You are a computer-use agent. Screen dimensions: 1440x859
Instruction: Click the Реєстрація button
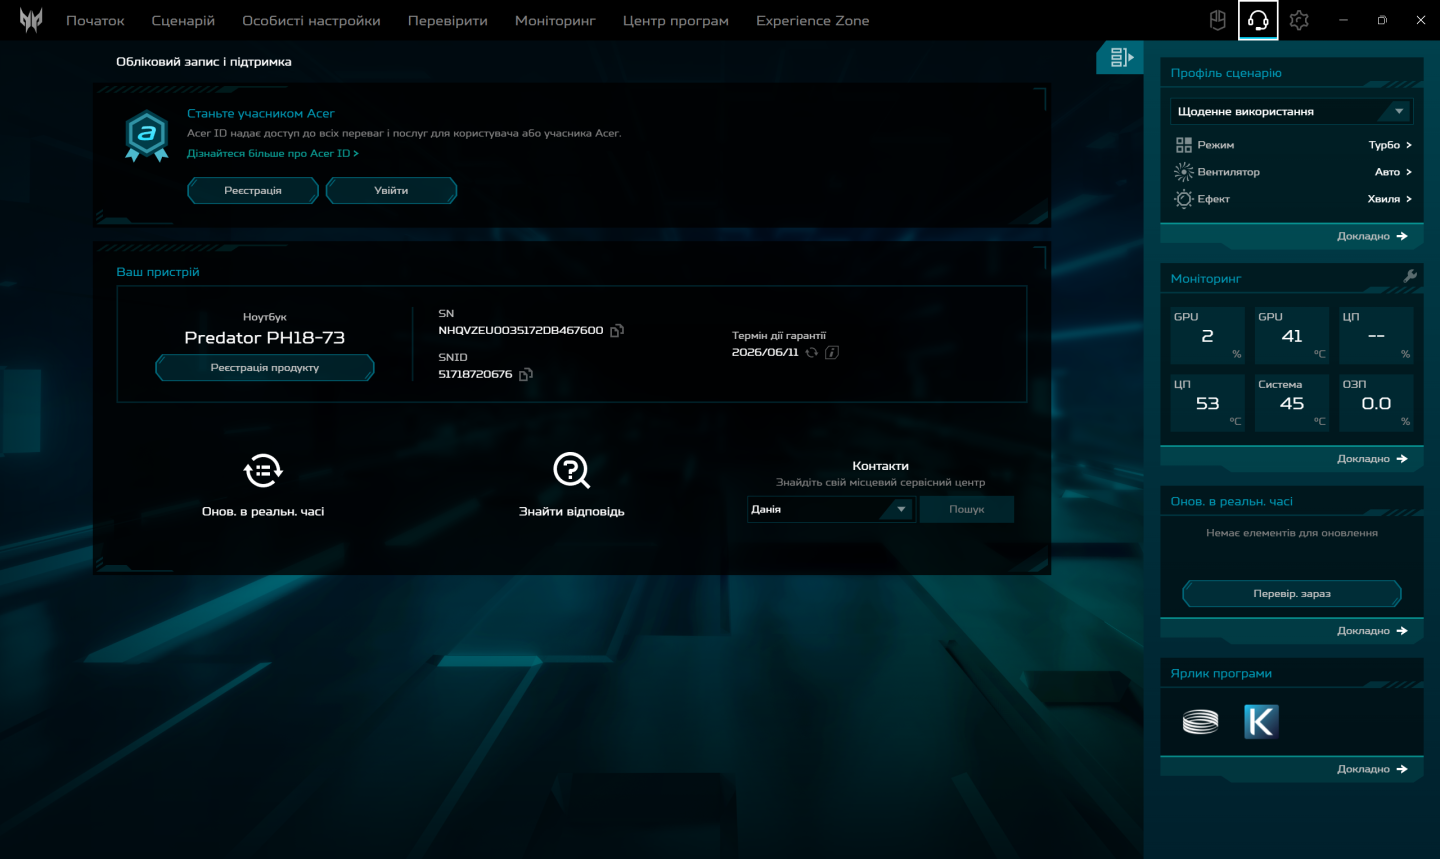coord(253,190)
